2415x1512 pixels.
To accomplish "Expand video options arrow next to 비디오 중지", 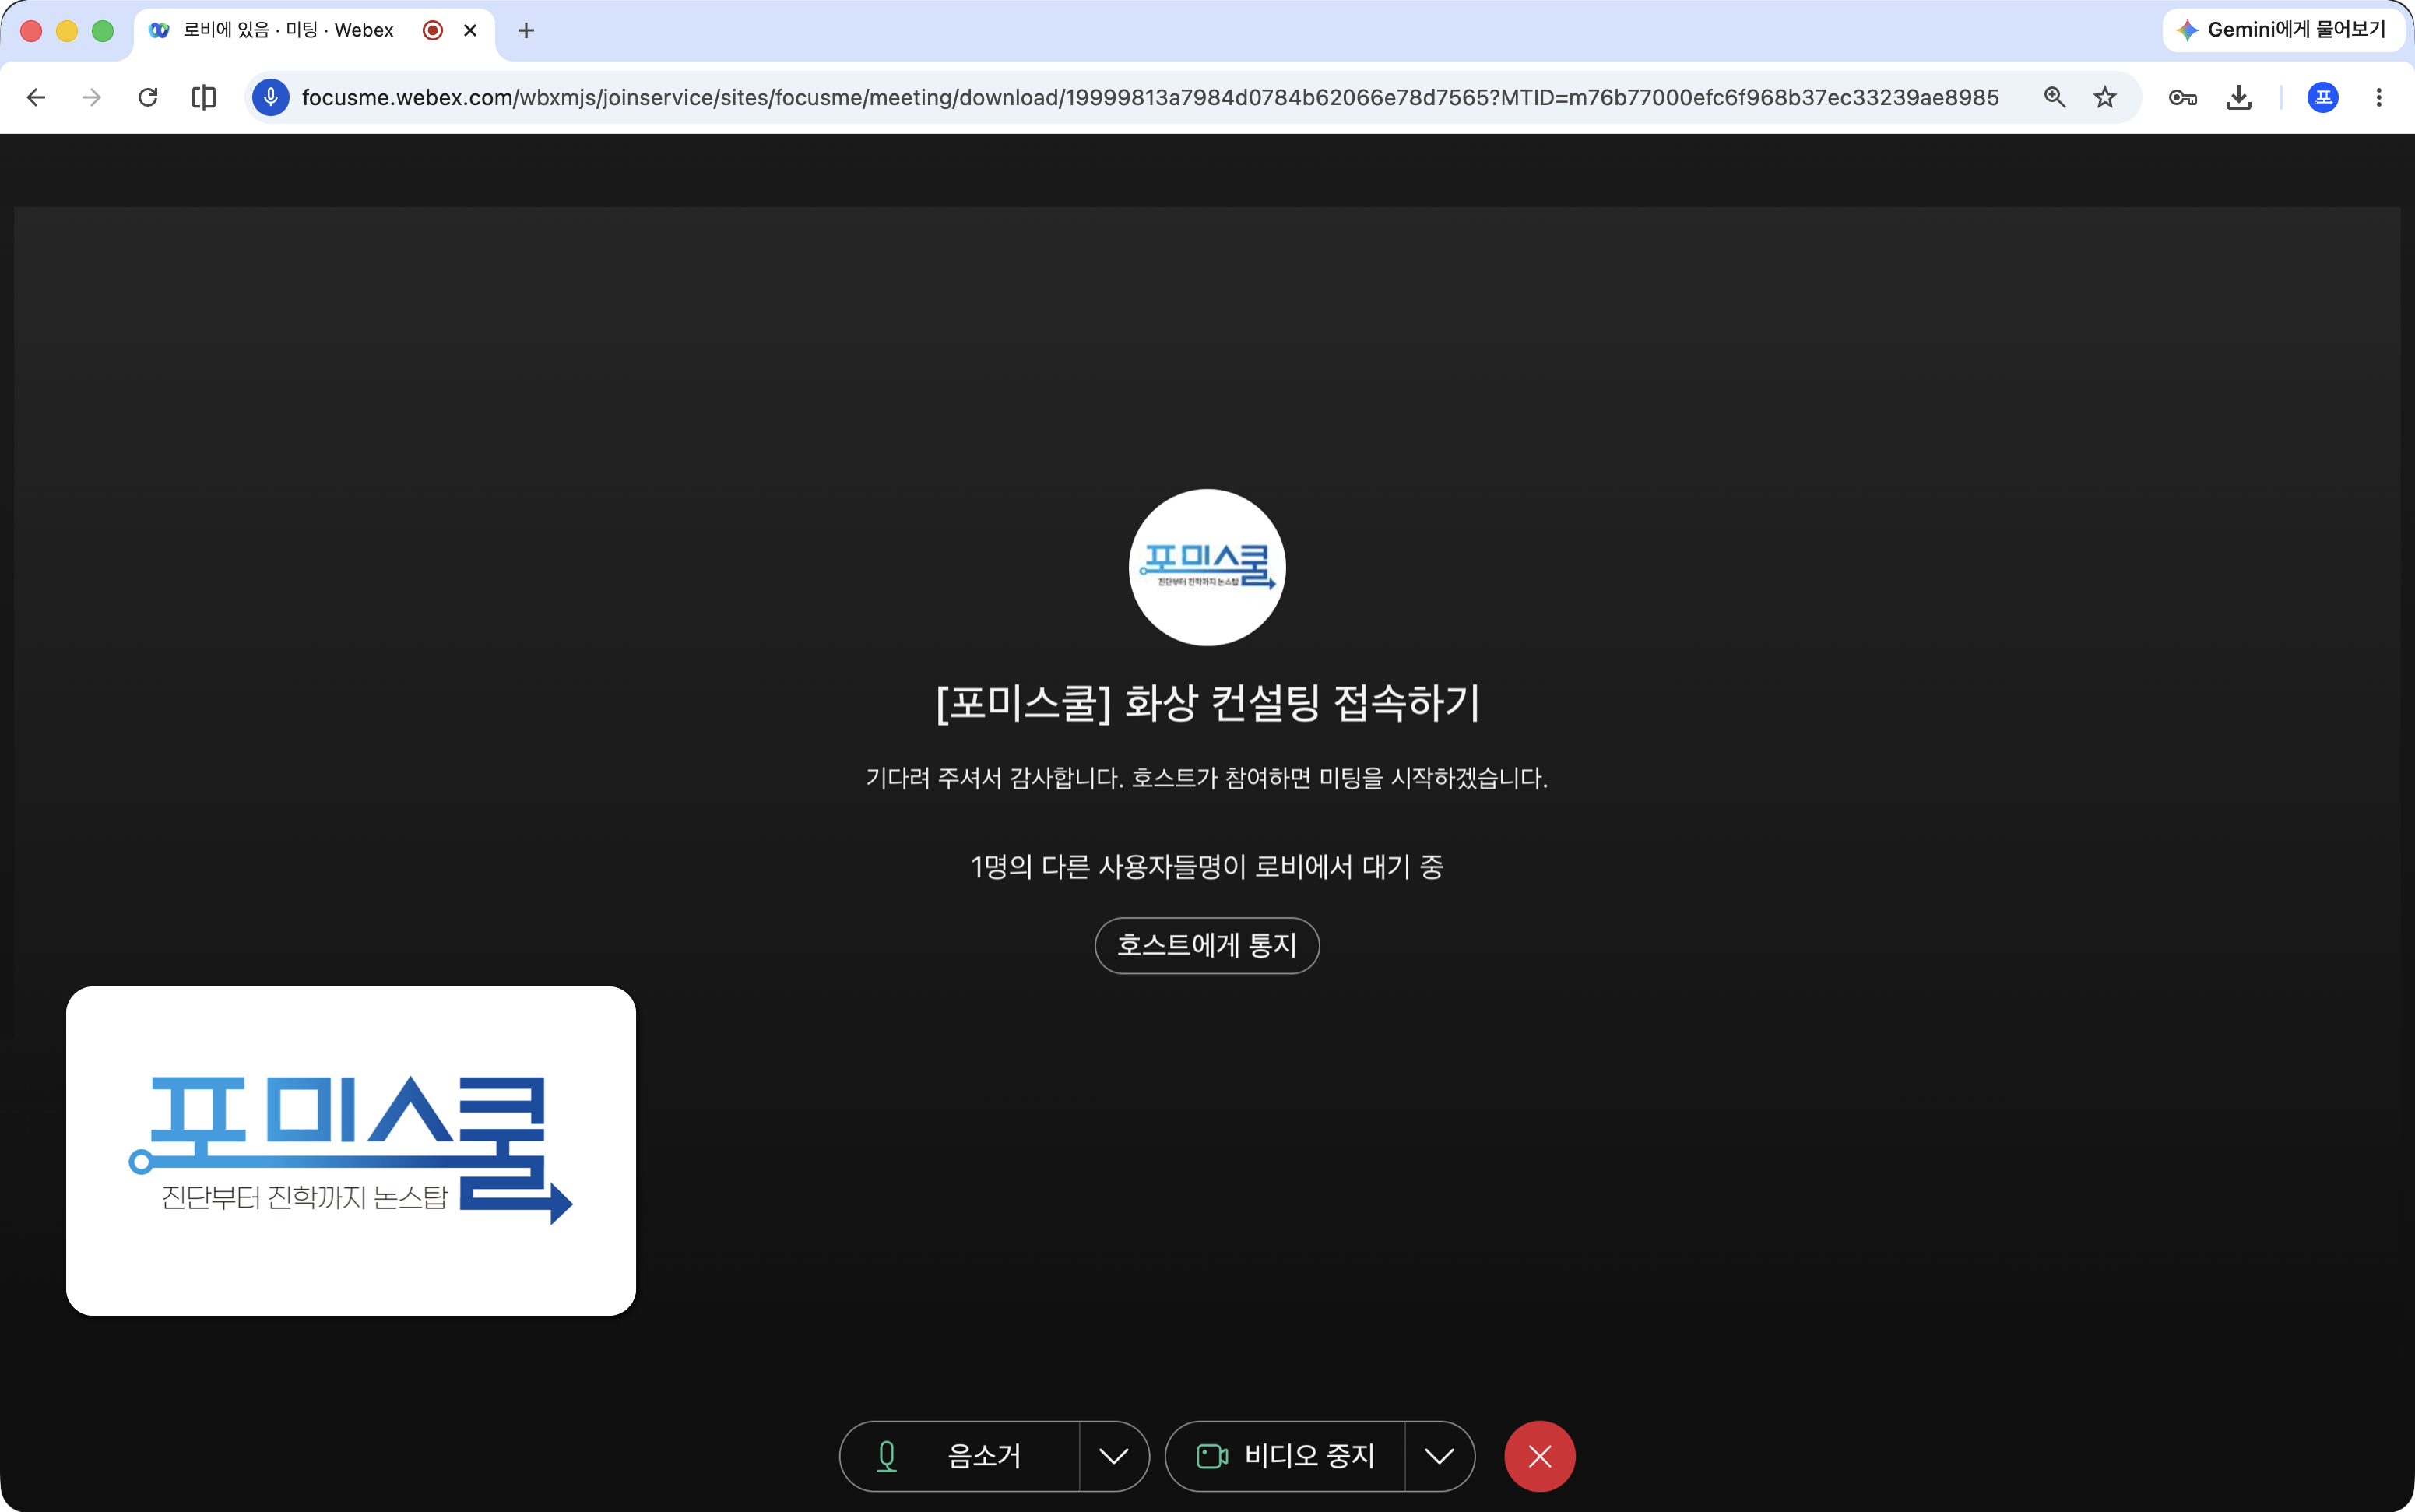I will pos(1439,1456).
